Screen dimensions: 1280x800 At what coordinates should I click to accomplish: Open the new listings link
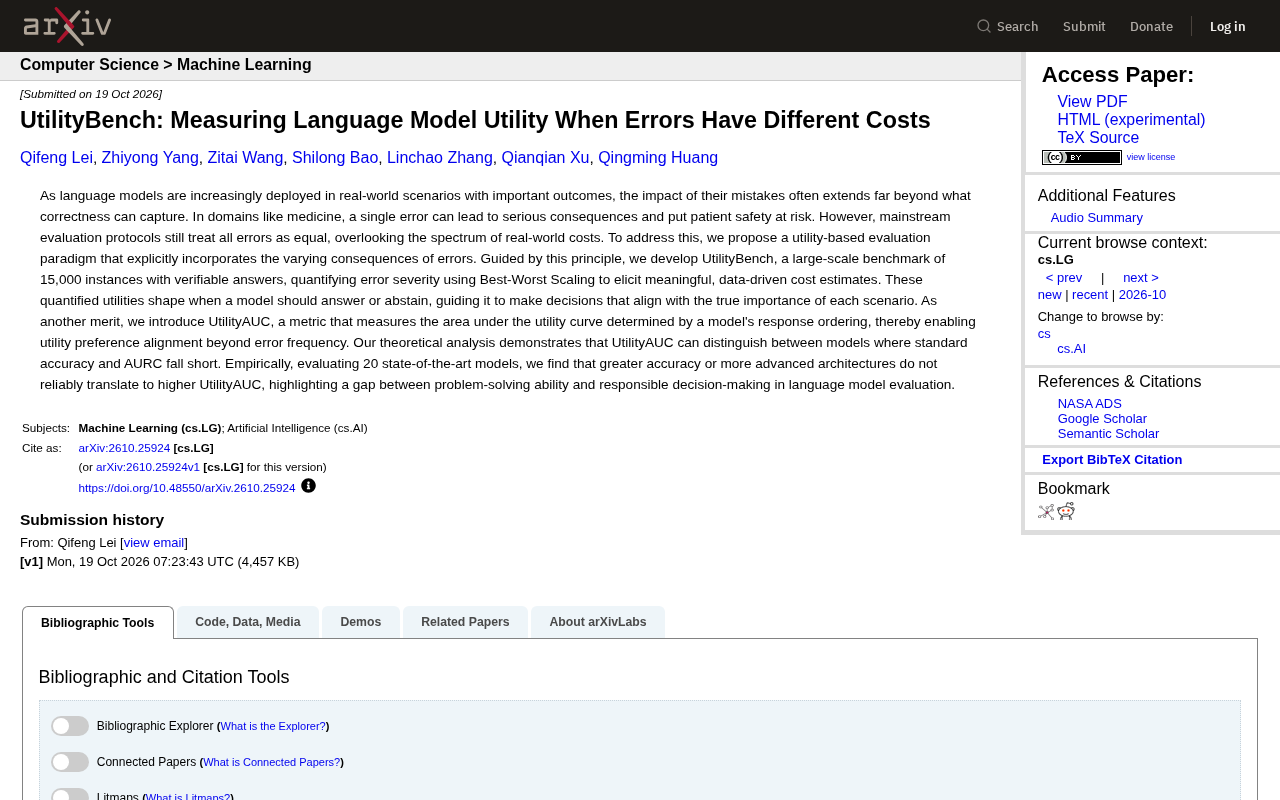coord(1050,295)
